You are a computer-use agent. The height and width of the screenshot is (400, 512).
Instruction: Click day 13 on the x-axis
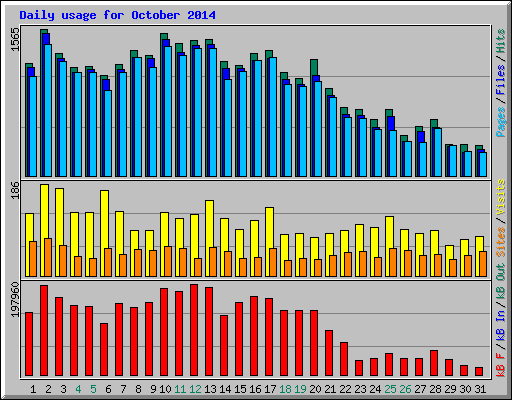click(x=210, y=389)
